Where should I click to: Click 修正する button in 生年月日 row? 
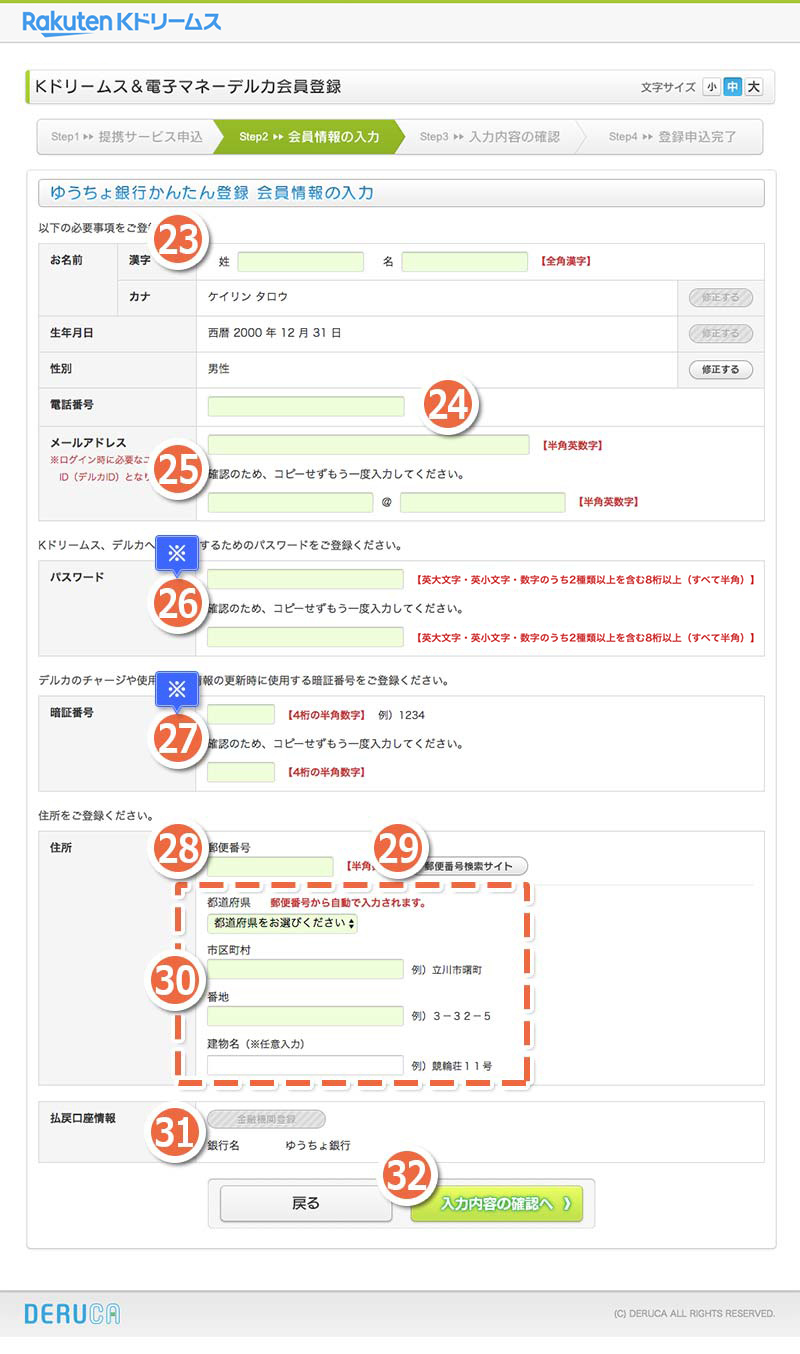tap(720, 333)
